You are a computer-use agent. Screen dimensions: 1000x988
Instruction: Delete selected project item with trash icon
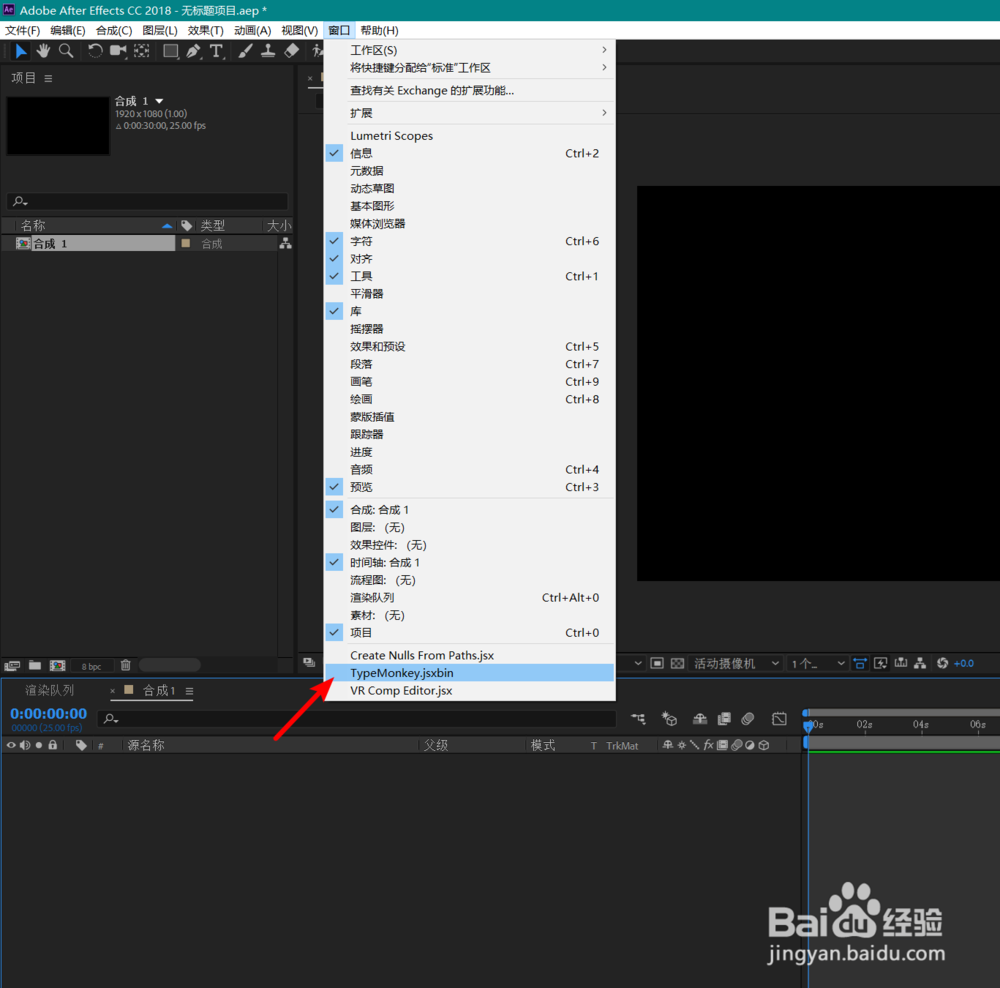(x=126, y=665)
